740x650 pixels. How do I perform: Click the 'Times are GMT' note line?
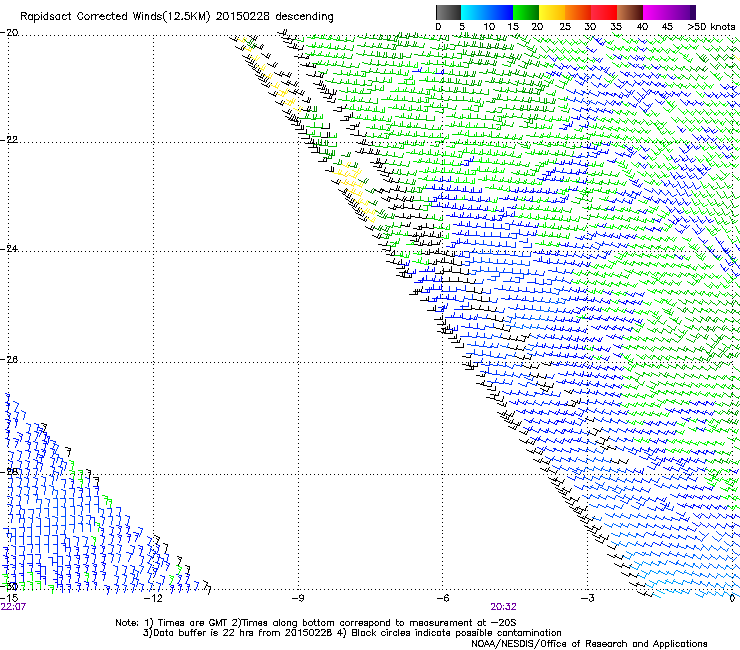(316, 623)
